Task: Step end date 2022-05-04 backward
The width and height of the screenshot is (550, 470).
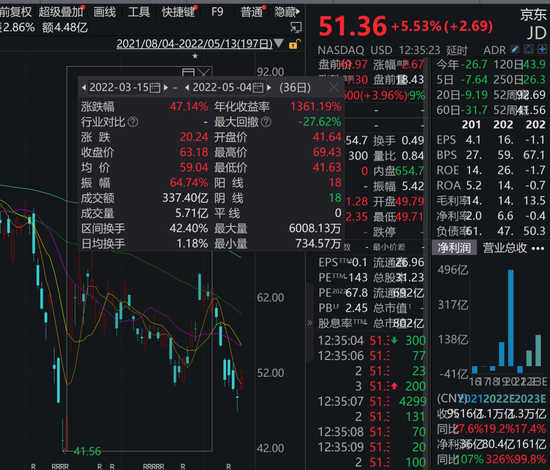Action: tap(187, 87)
